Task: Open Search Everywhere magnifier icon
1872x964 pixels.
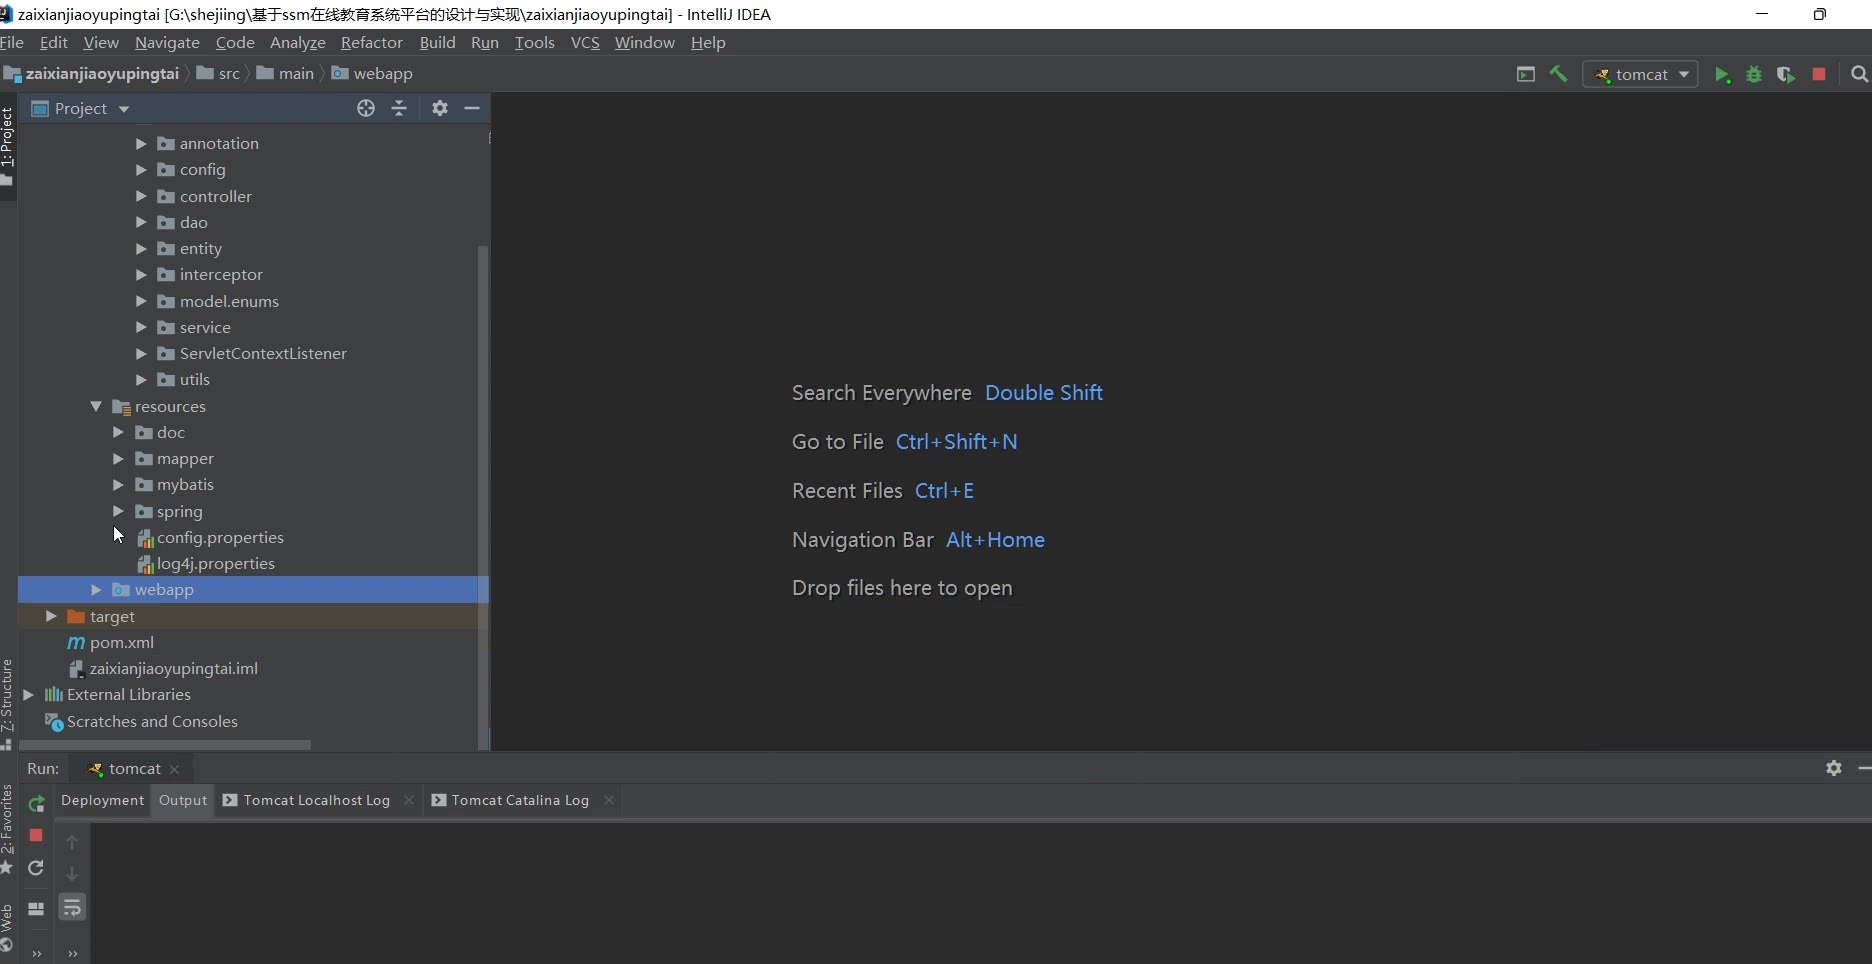Action: pos(1859,74)
